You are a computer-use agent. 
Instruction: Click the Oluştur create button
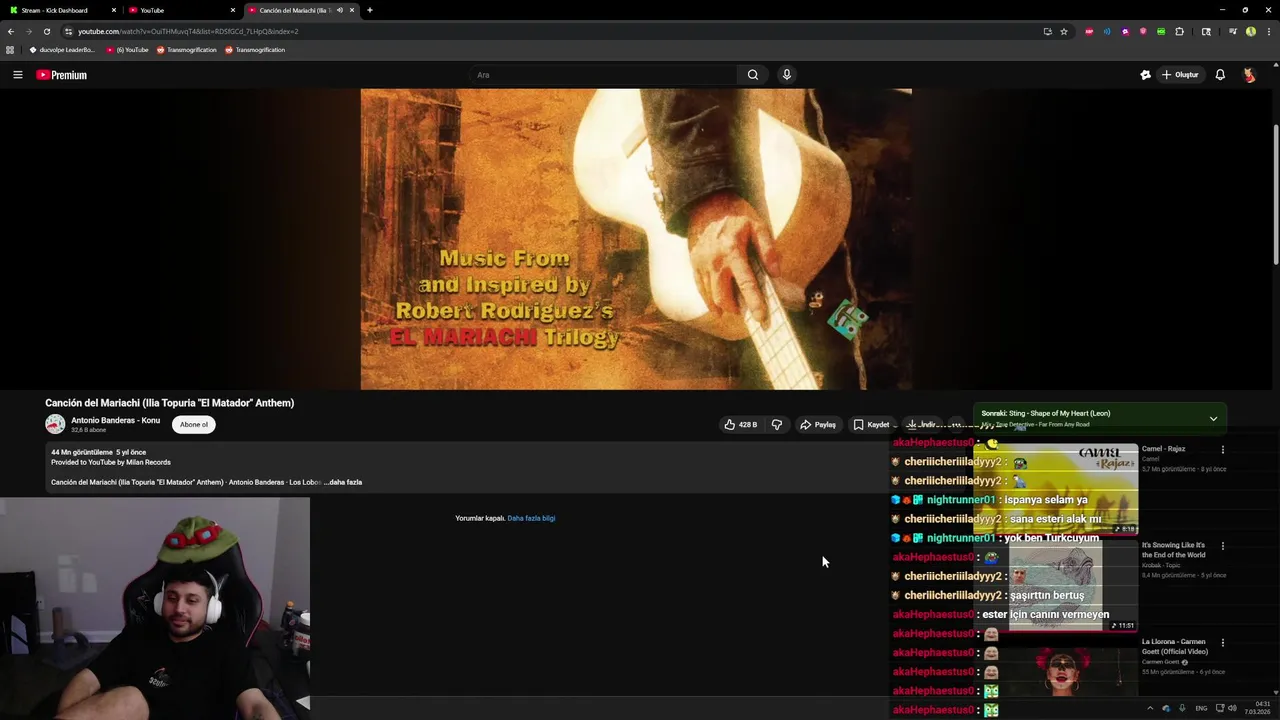point(1179,75)
